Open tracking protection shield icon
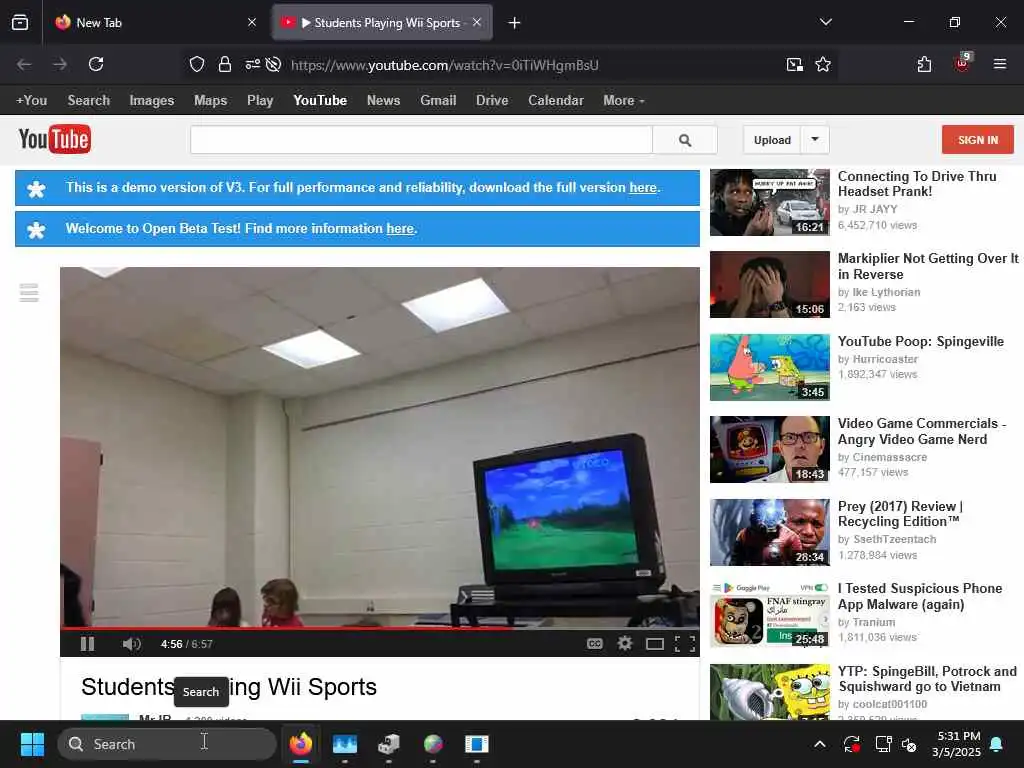The image size is (1024, 768). tap(197, 64)
